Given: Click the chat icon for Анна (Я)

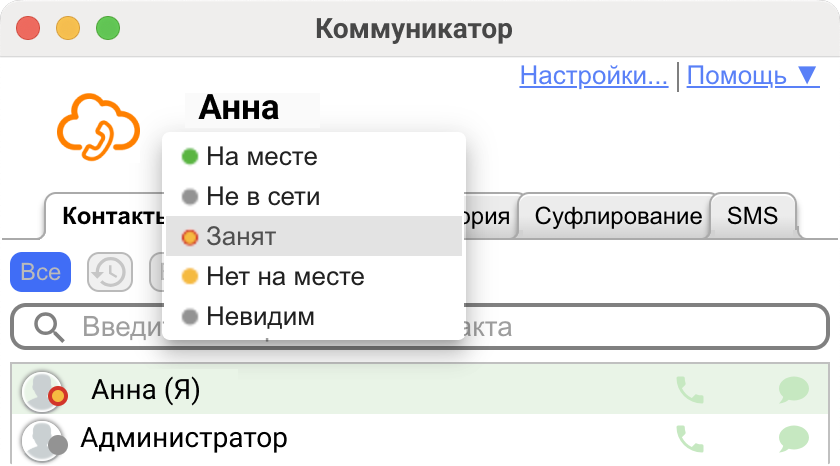Looking at the screenshot, I should click(x=793, y=389).
